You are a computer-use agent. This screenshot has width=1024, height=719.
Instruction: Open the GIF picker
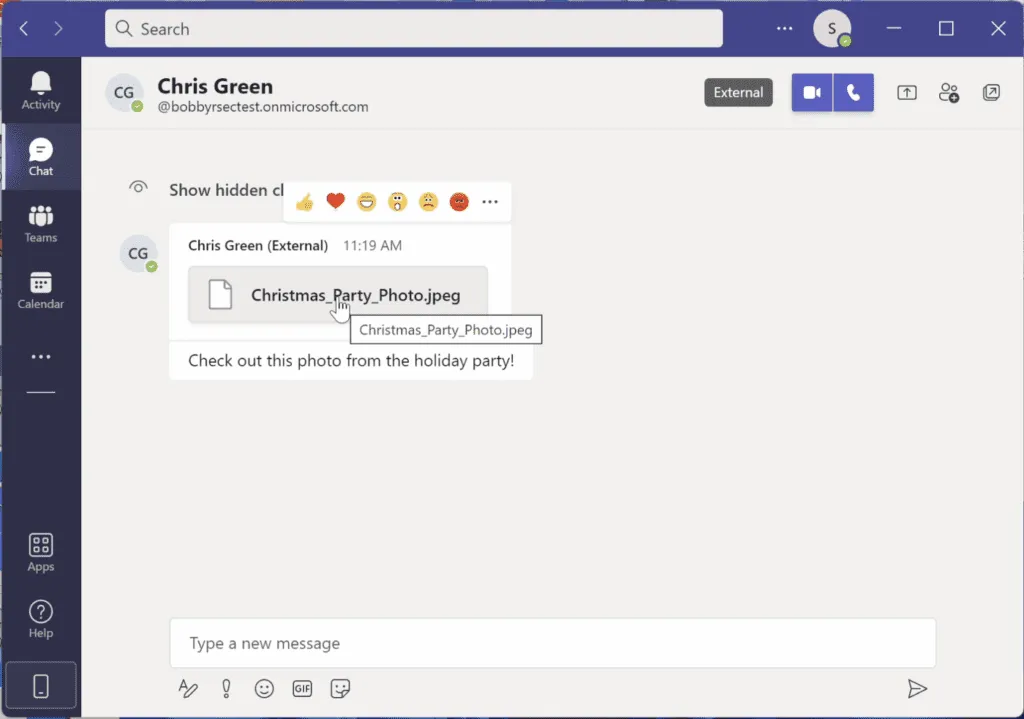pos(302,688)
